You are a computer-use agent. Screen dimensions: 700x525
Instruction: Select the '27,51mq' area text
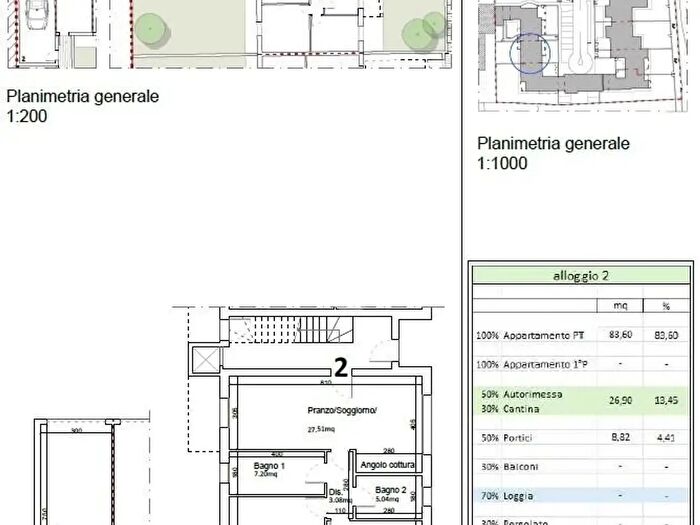pos(321,429)
